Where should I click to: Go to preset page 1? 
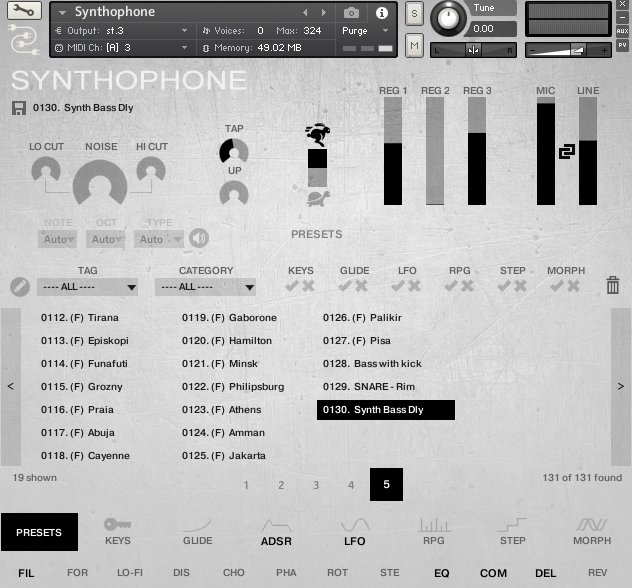click(246, 485)
